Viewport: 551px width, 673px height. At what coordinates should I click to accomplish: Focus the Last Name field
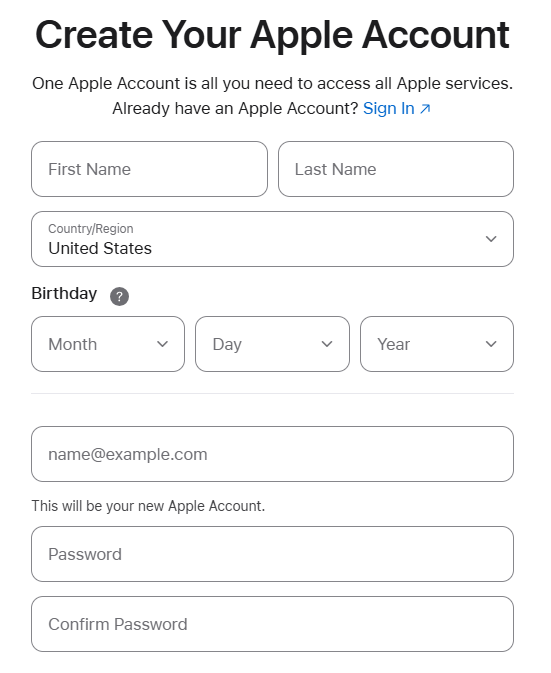pos(396,169)
